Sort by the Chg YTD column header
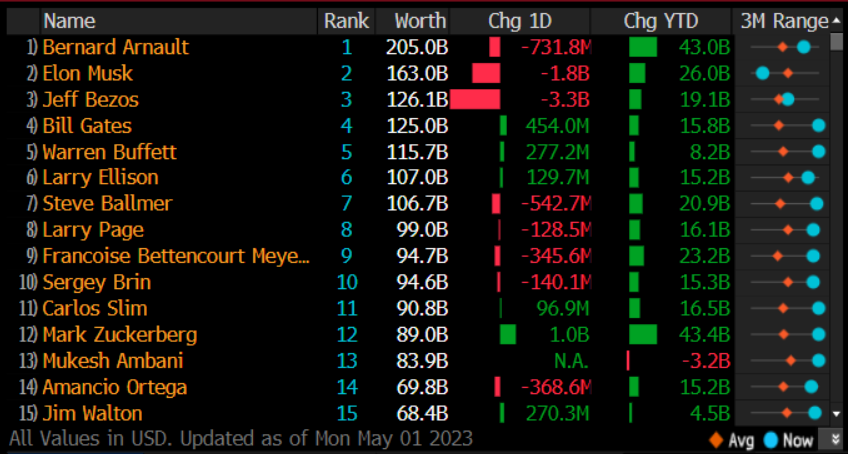This screenshot has height=454, width=848. [x=661, y=21]
